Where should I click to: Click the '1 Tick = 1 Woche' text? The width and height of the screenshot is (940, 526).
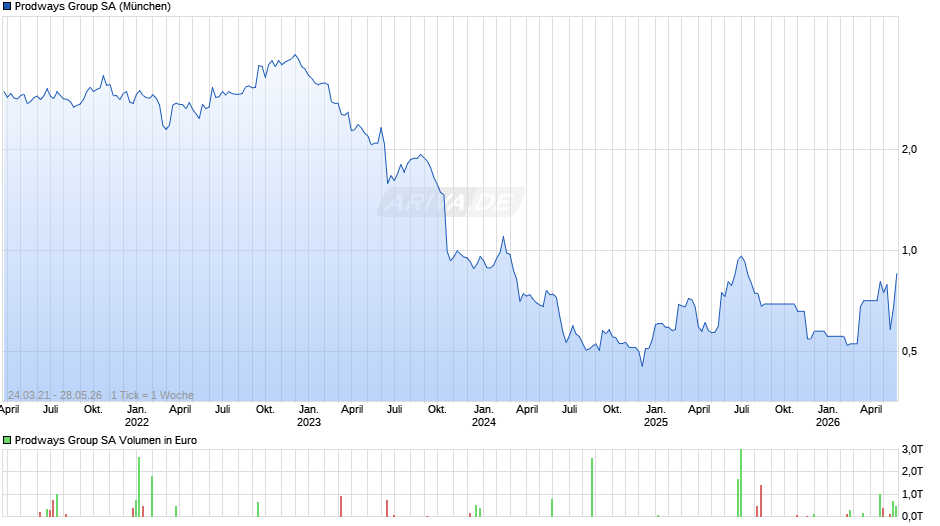152,396
